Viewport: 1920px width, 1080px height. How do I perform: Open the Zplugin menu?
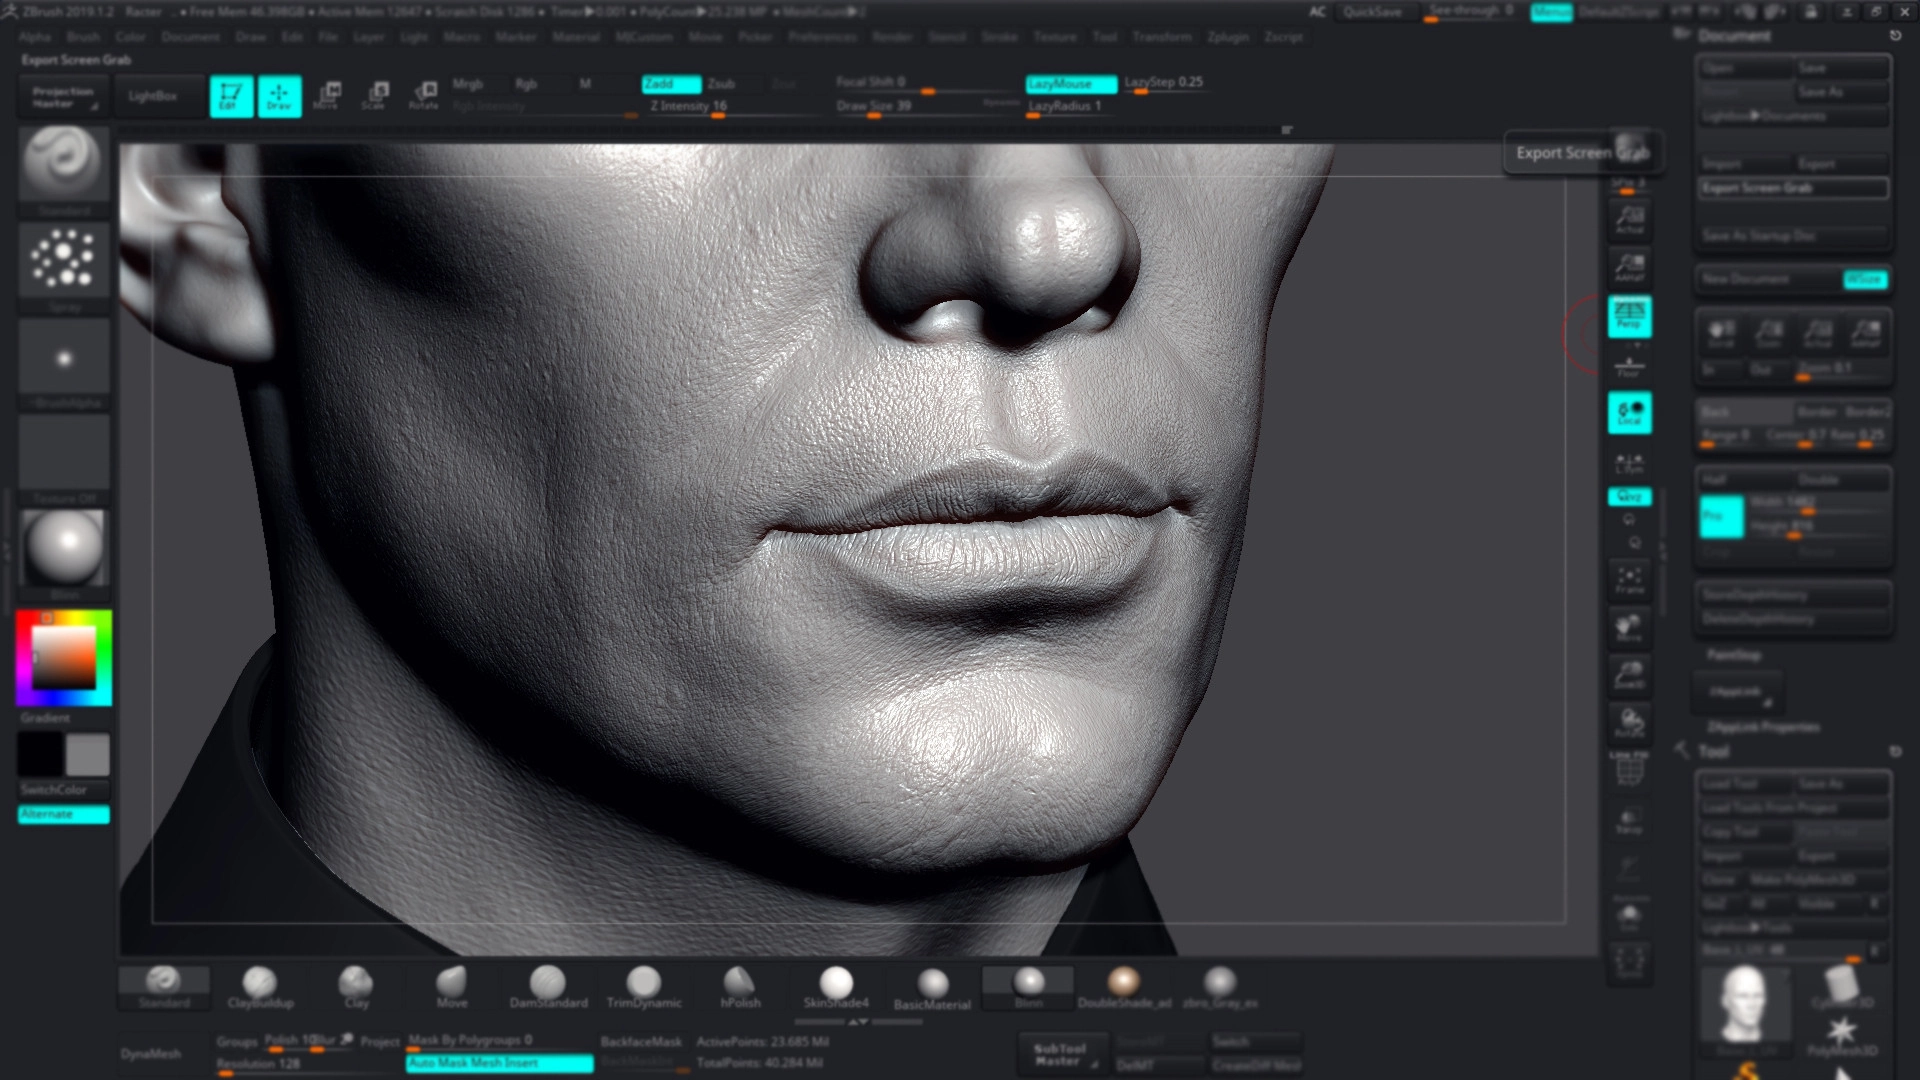point(1227,37)
